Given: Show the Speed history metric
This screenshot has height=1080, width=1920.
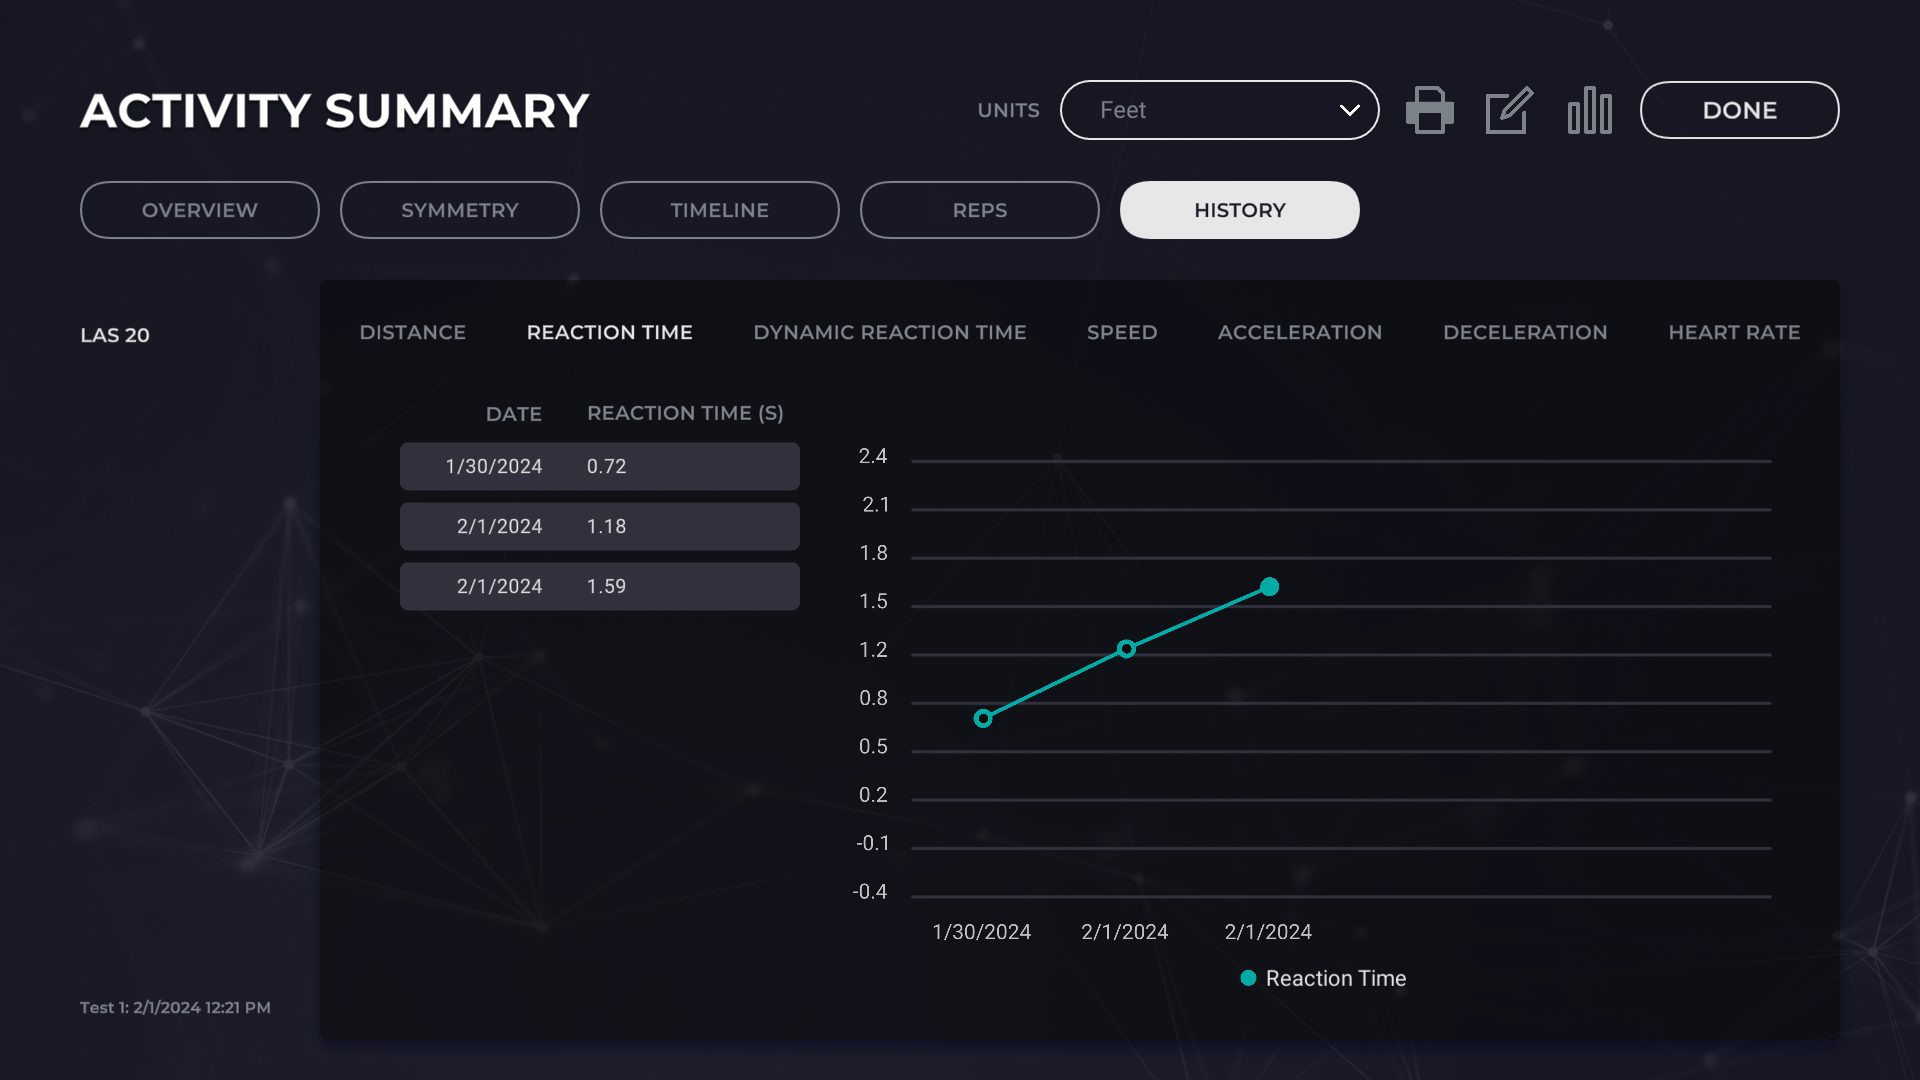Looking at the screenshot, I should [x=1122, y=332].
